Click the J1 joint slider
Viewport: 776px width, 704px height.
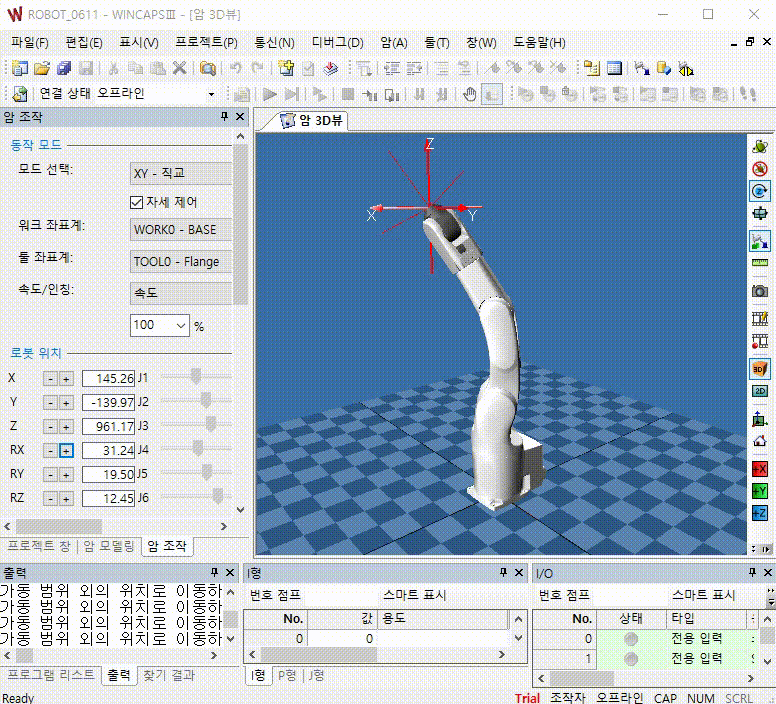(196, 377)
